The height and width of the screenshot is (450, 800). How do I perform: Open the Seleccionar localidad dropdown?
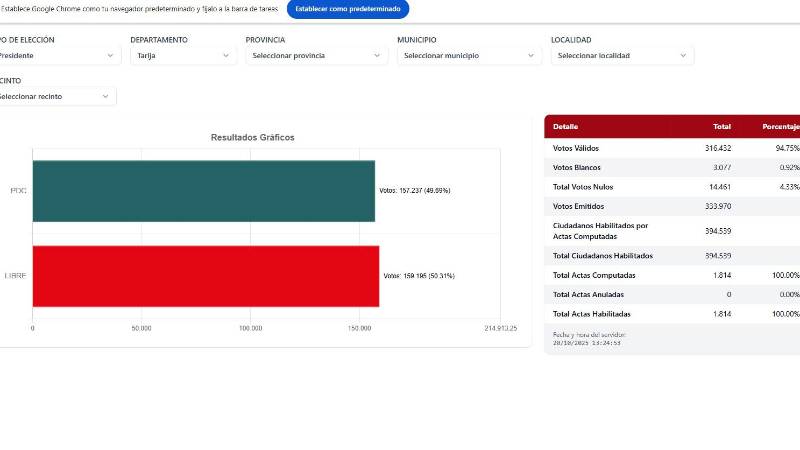tap(621, 56)
